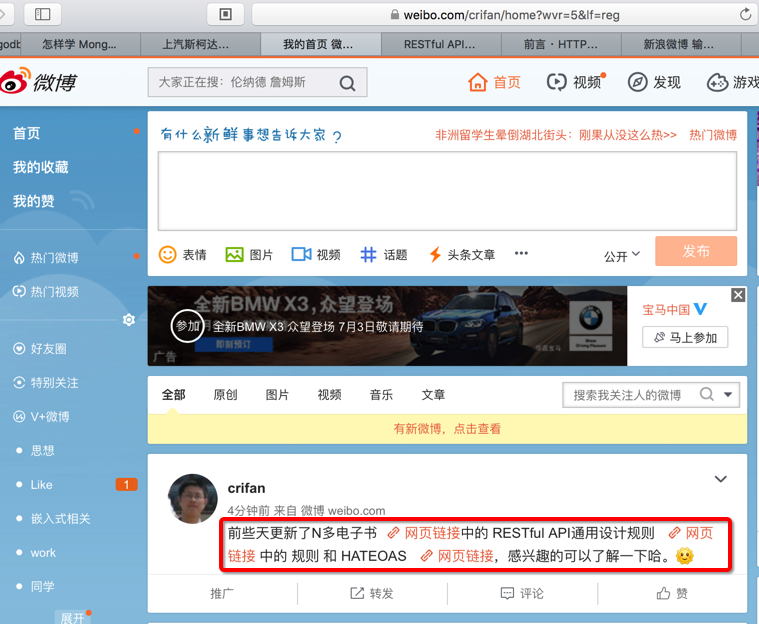Viewport: 759px width, 624px height.
Task: Expand the crifan post options chevron
Action: coord(721,479)
